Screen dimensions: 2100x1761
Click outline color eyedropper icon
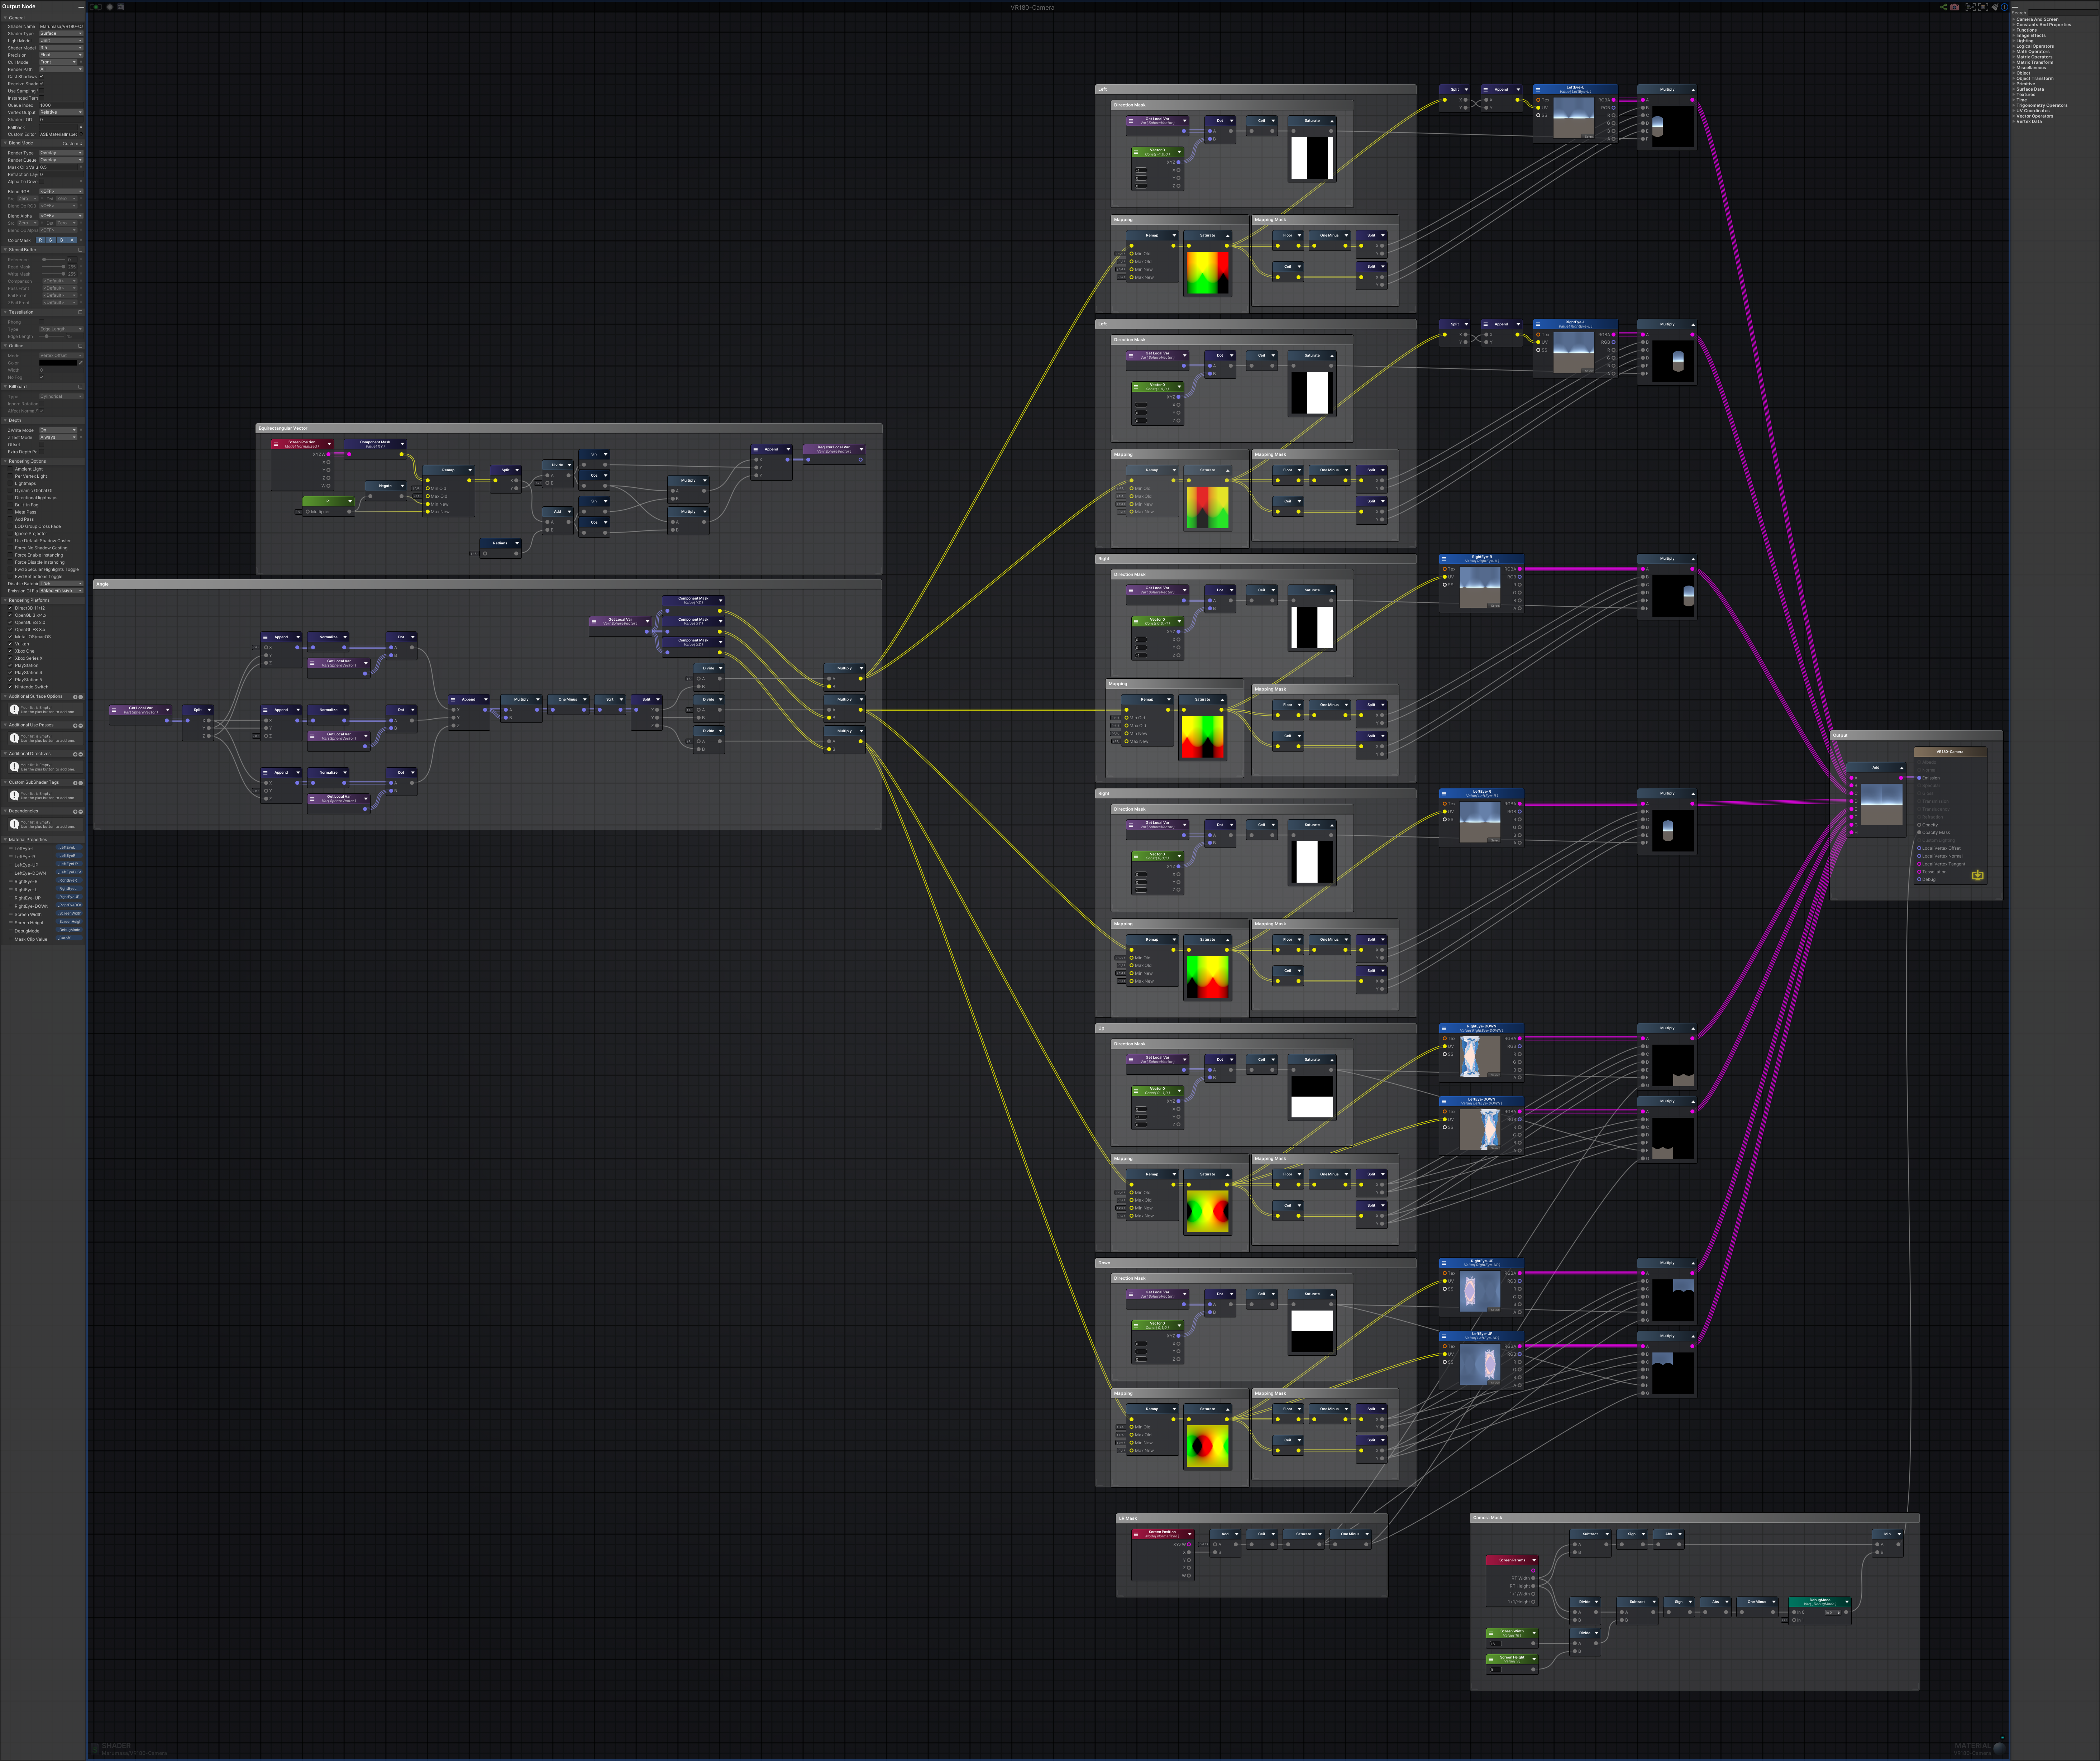point(81,363)
